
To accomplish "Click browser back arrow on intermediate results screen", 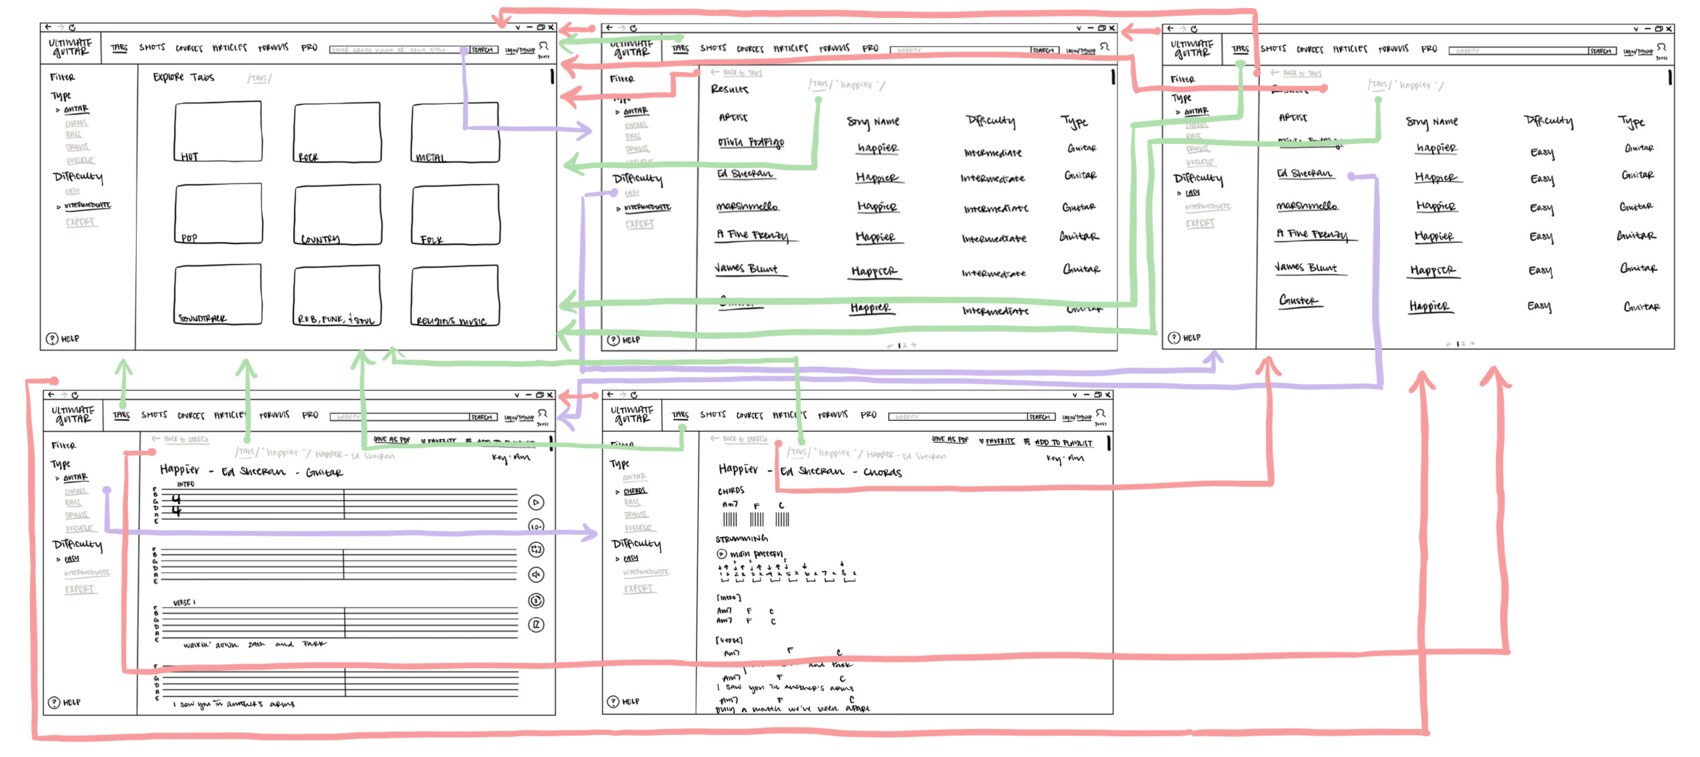I will [609, 28].
